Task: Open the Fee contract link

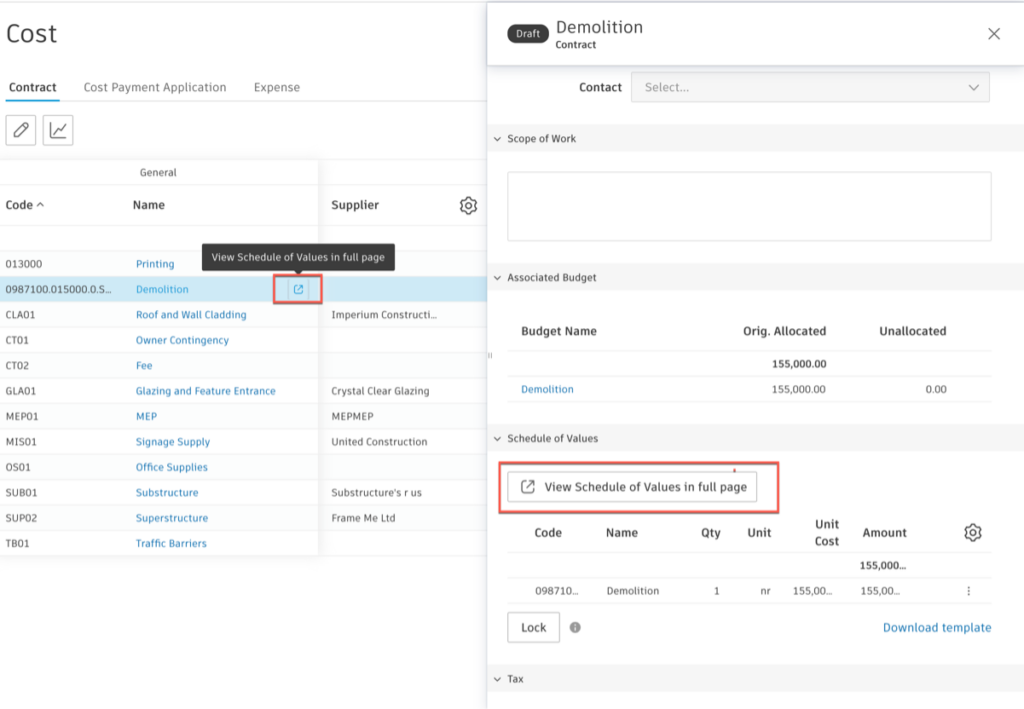Action: [144, 366]
